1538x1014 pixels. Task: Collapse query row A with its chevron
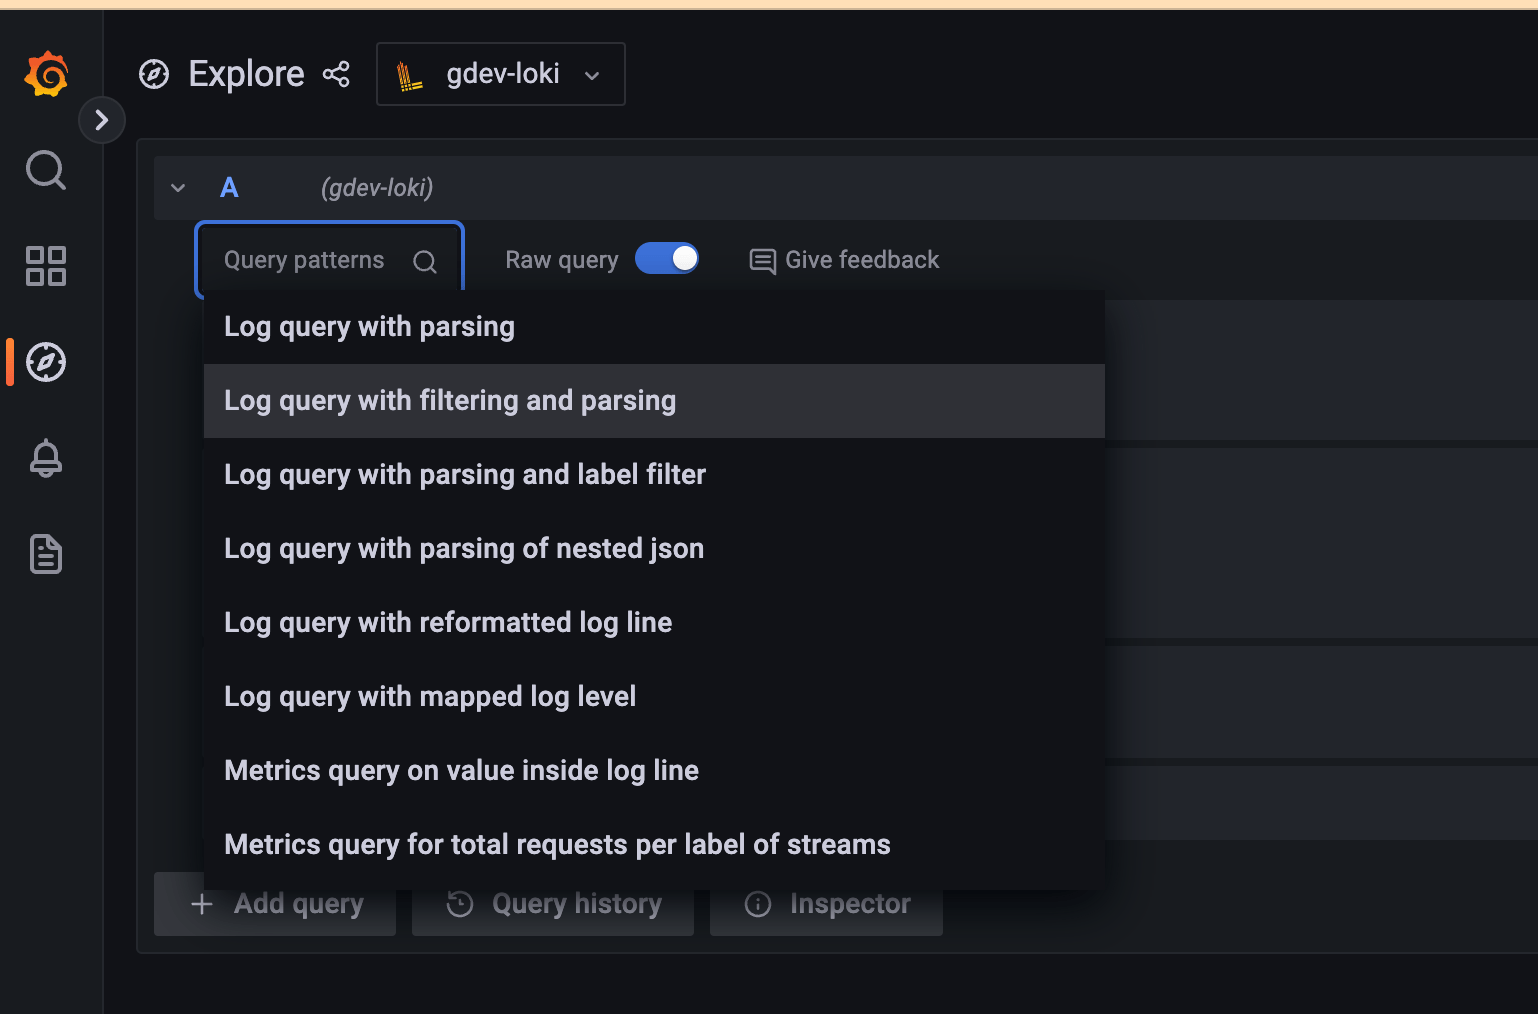[x=178, y=188]
